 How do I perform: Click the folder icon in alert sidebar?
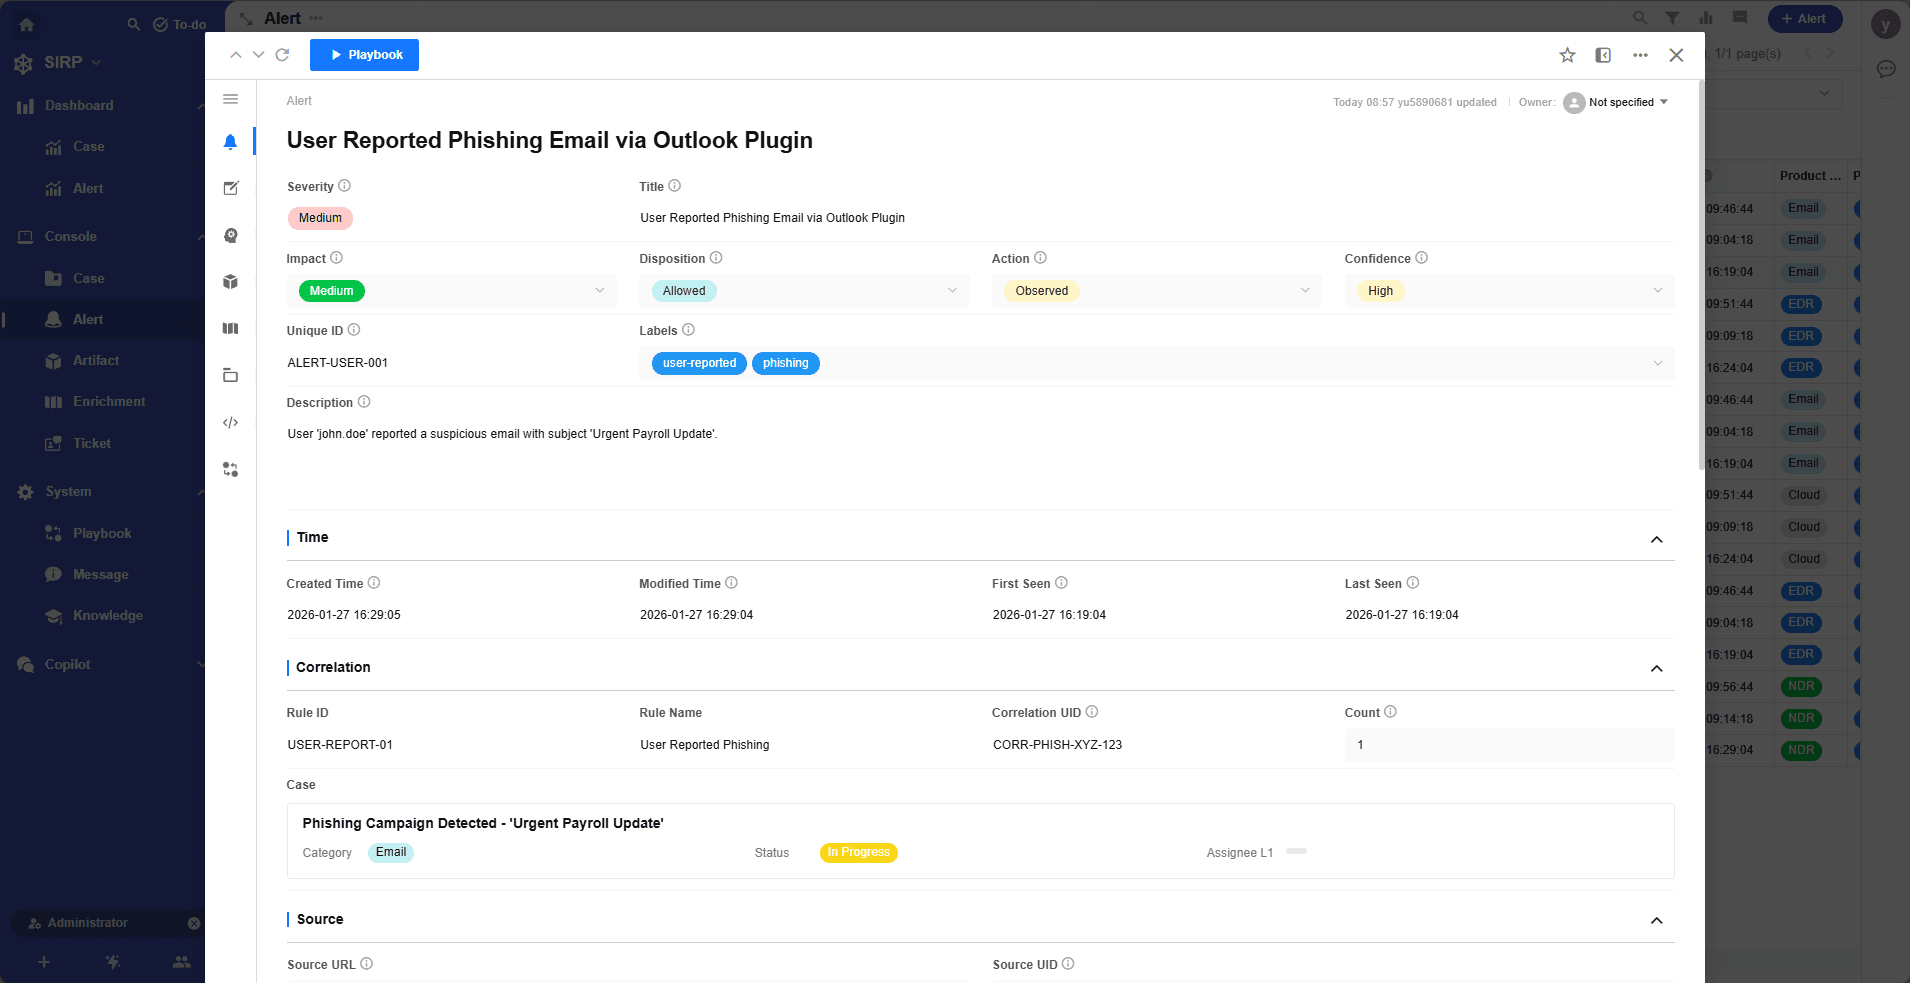[x=230, y=376]
